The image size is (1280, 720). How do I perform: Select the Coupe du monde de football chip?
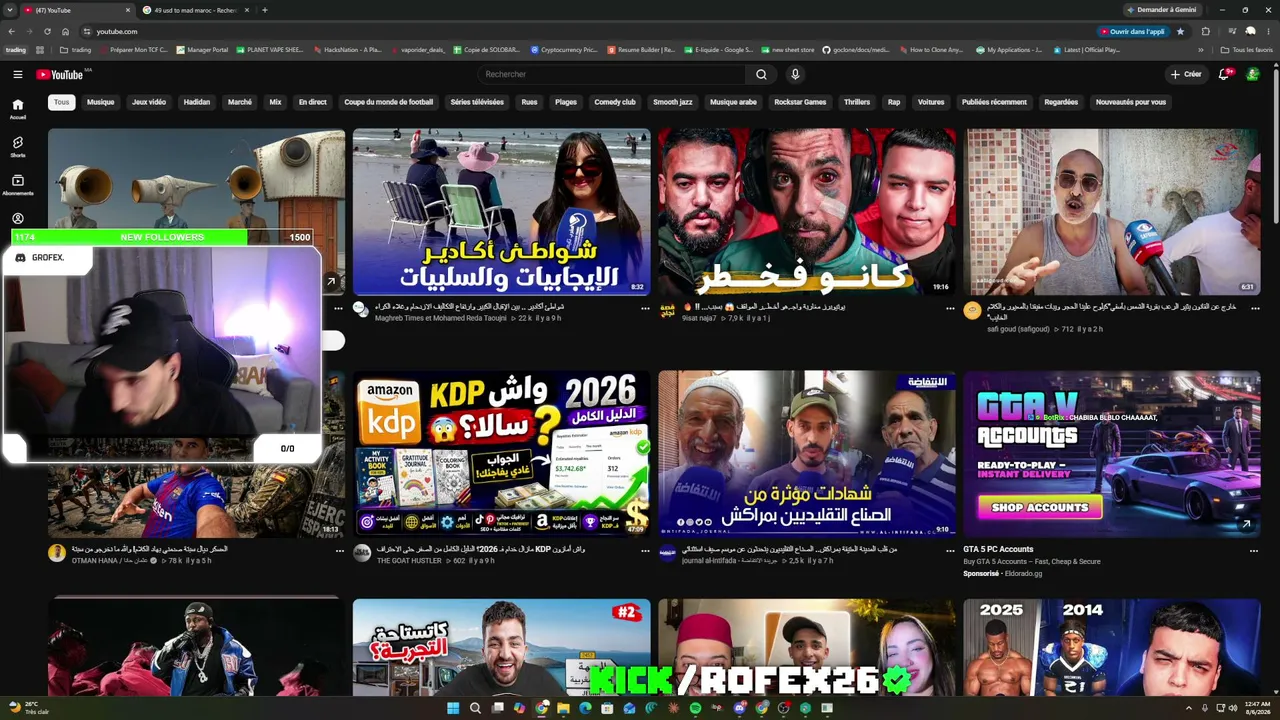click(x=389, y=102)
